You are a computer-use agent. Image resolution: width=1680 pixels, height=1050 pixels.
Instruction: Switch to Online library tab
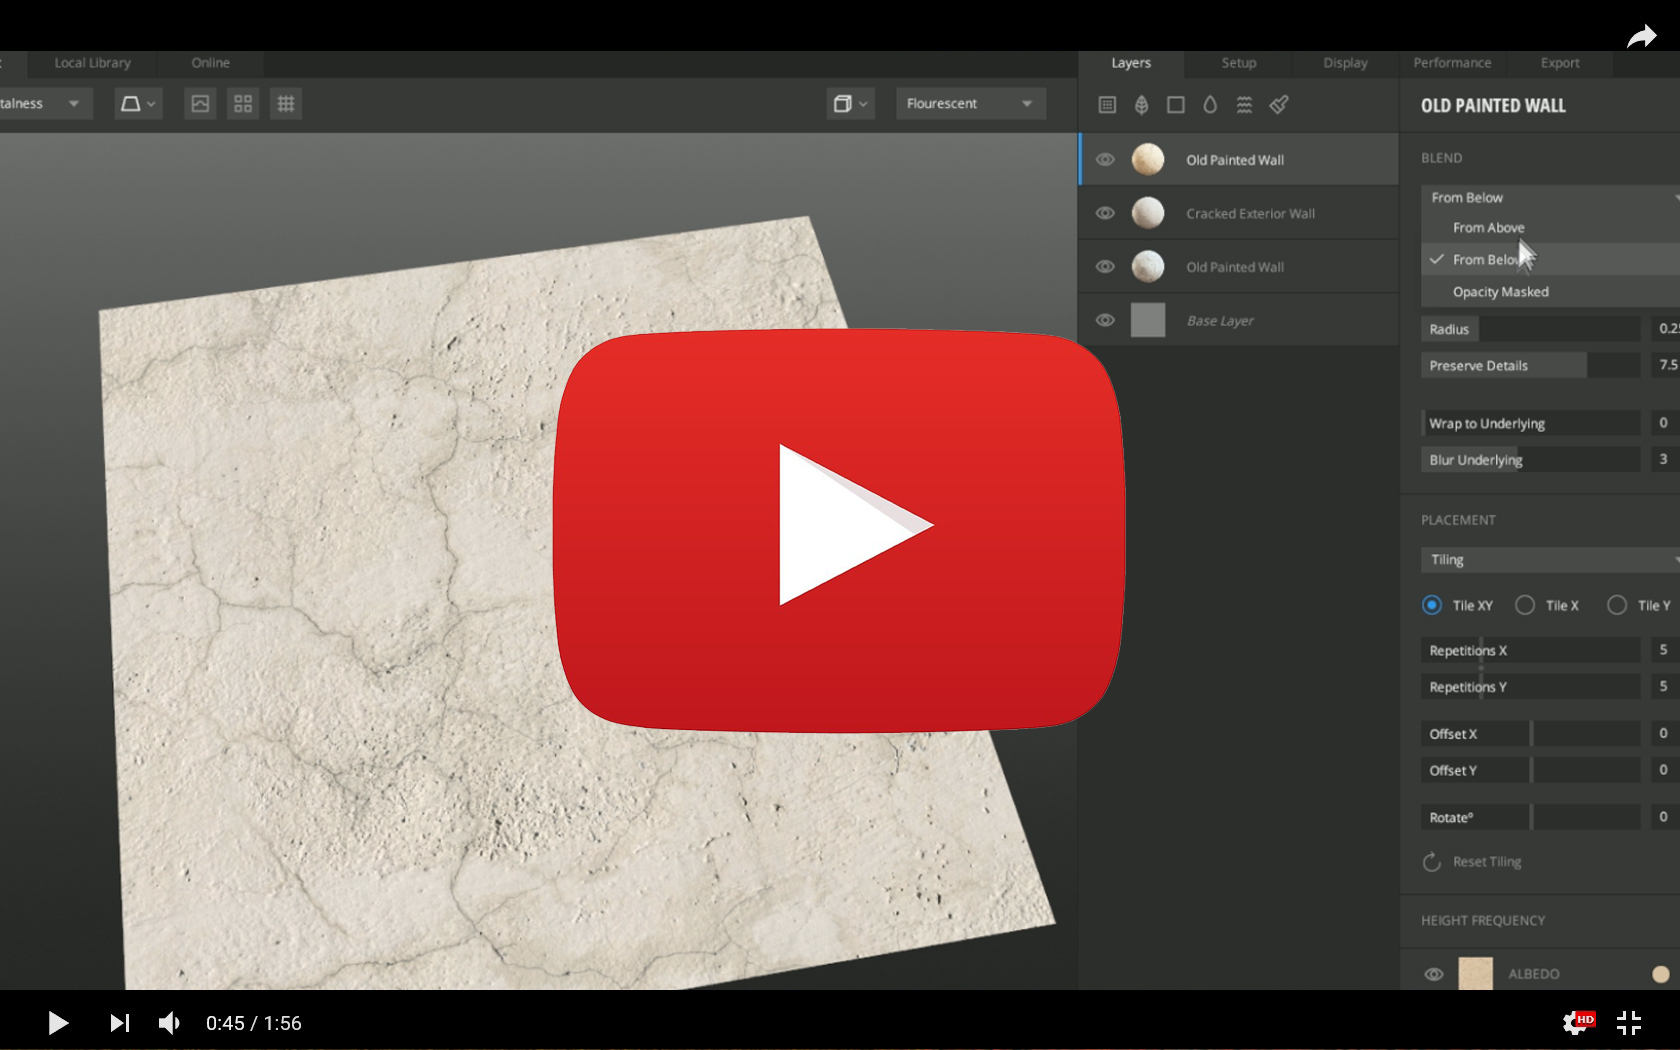click(x=210, y=63)
